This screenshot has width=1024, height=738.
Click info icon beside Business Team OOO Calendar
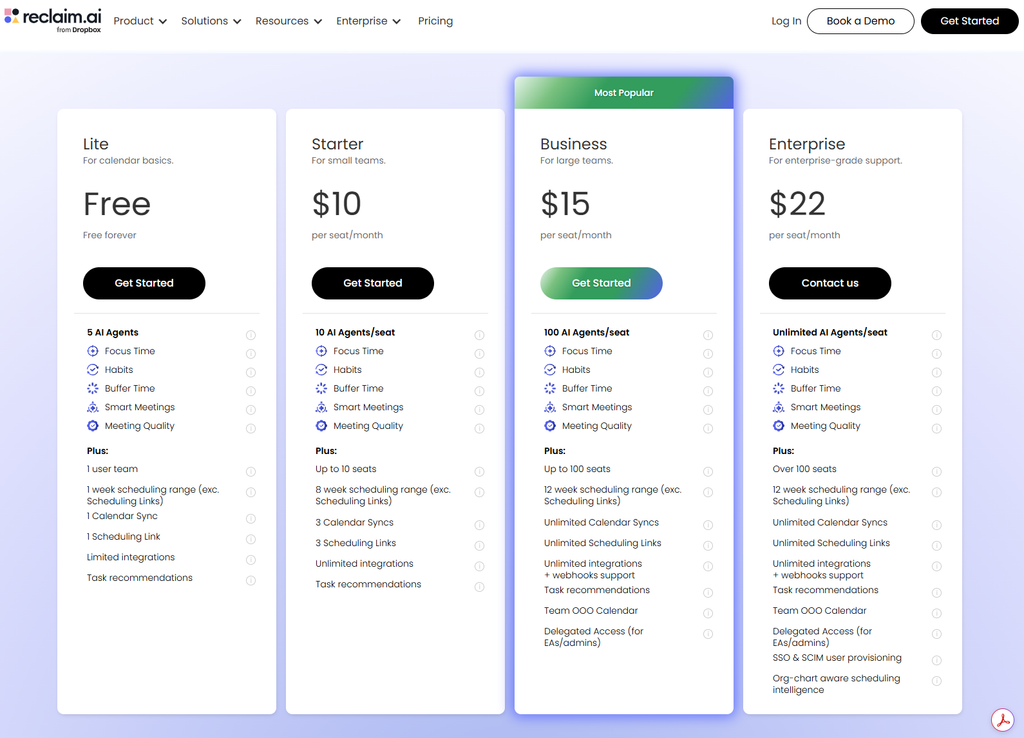708,613
